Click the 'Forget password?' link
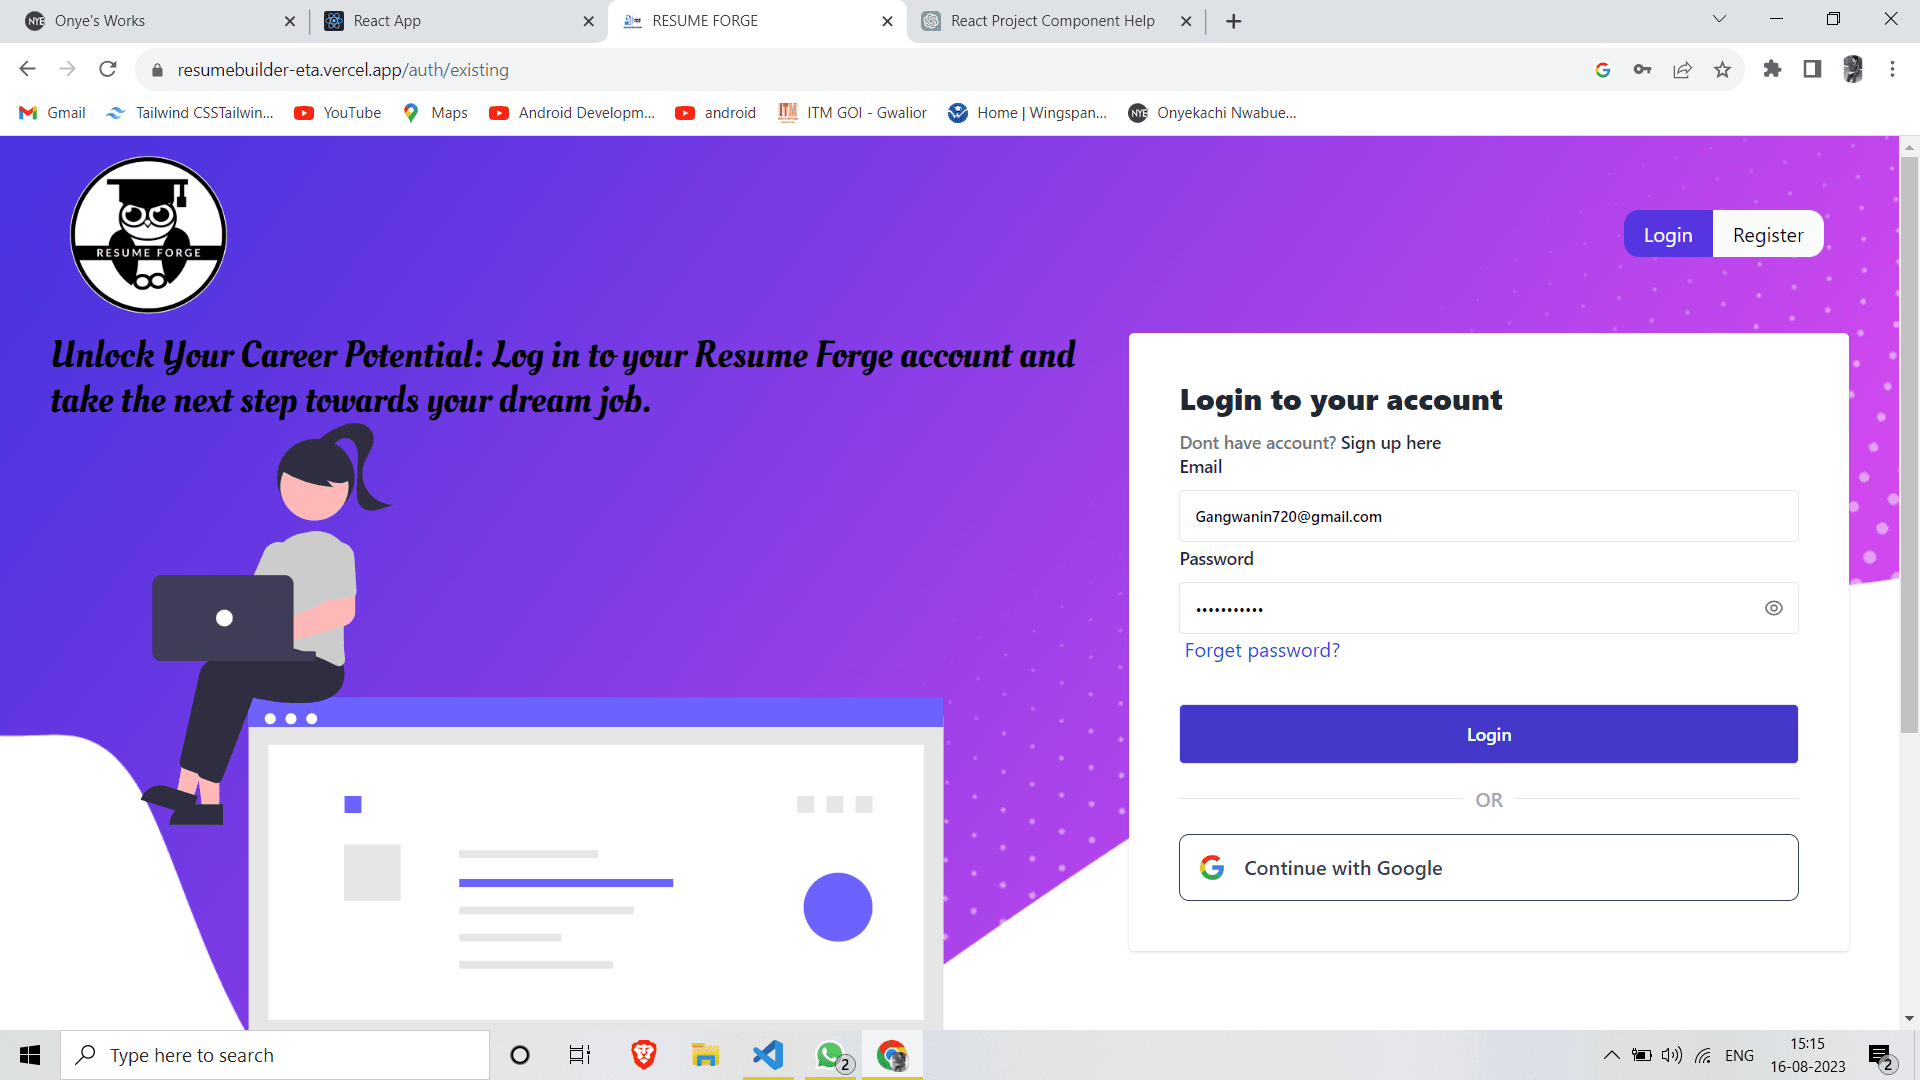This screenshot has height=1080, width=1920. pos(1262,649)
